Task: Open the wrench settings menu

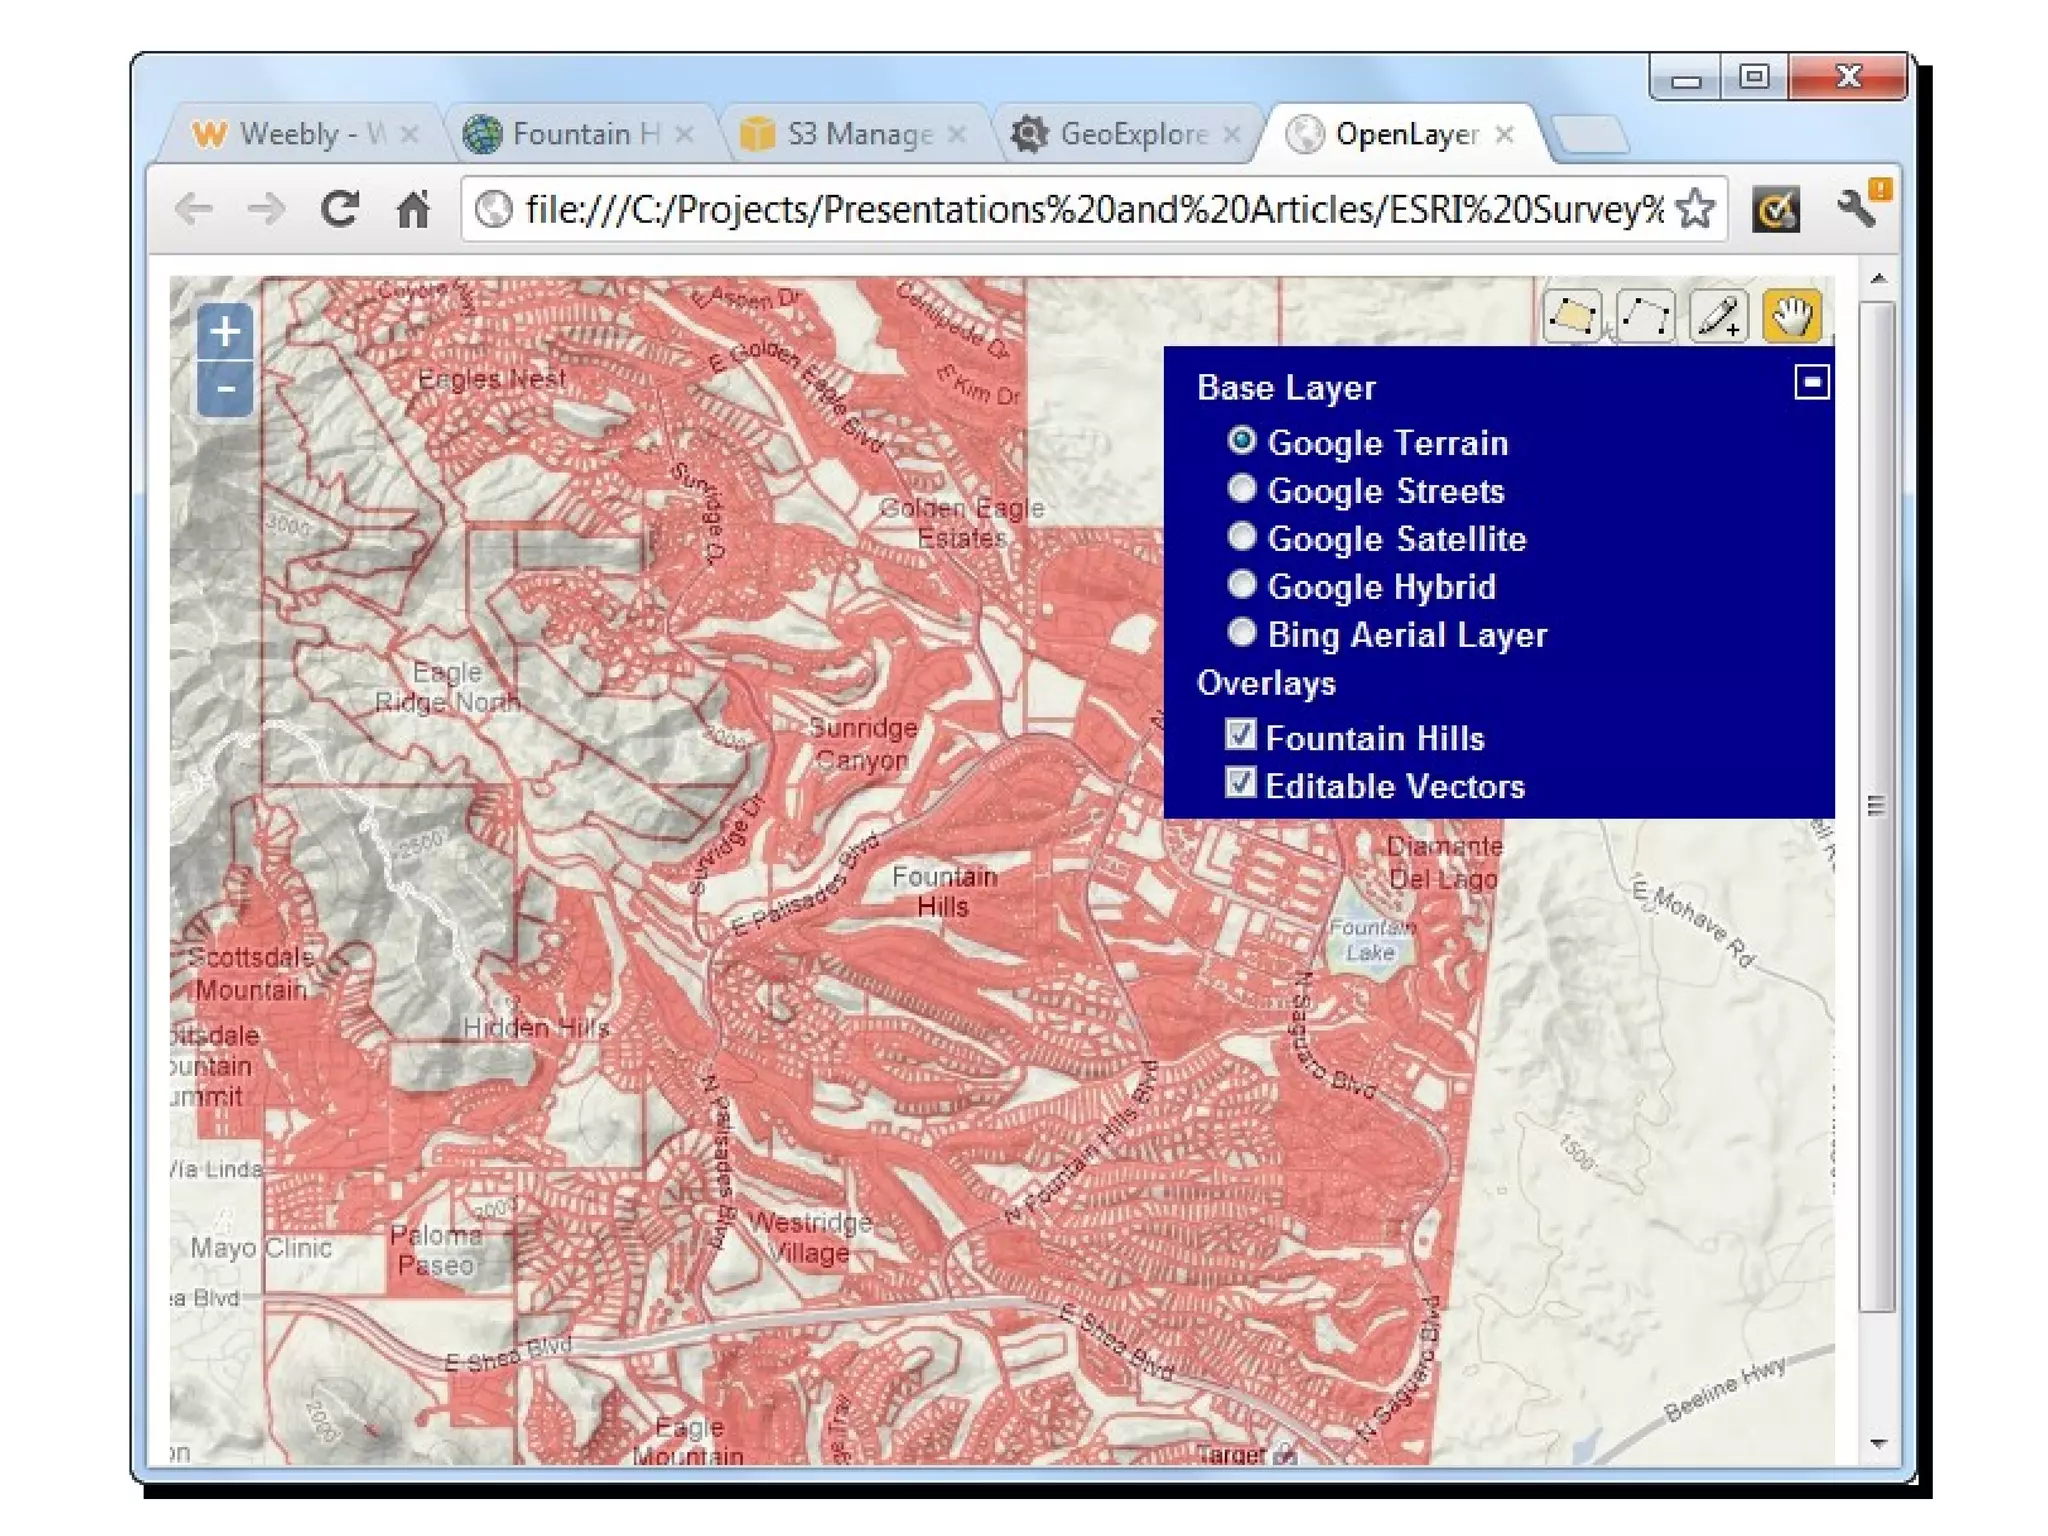Action: tap(1856, 210)
